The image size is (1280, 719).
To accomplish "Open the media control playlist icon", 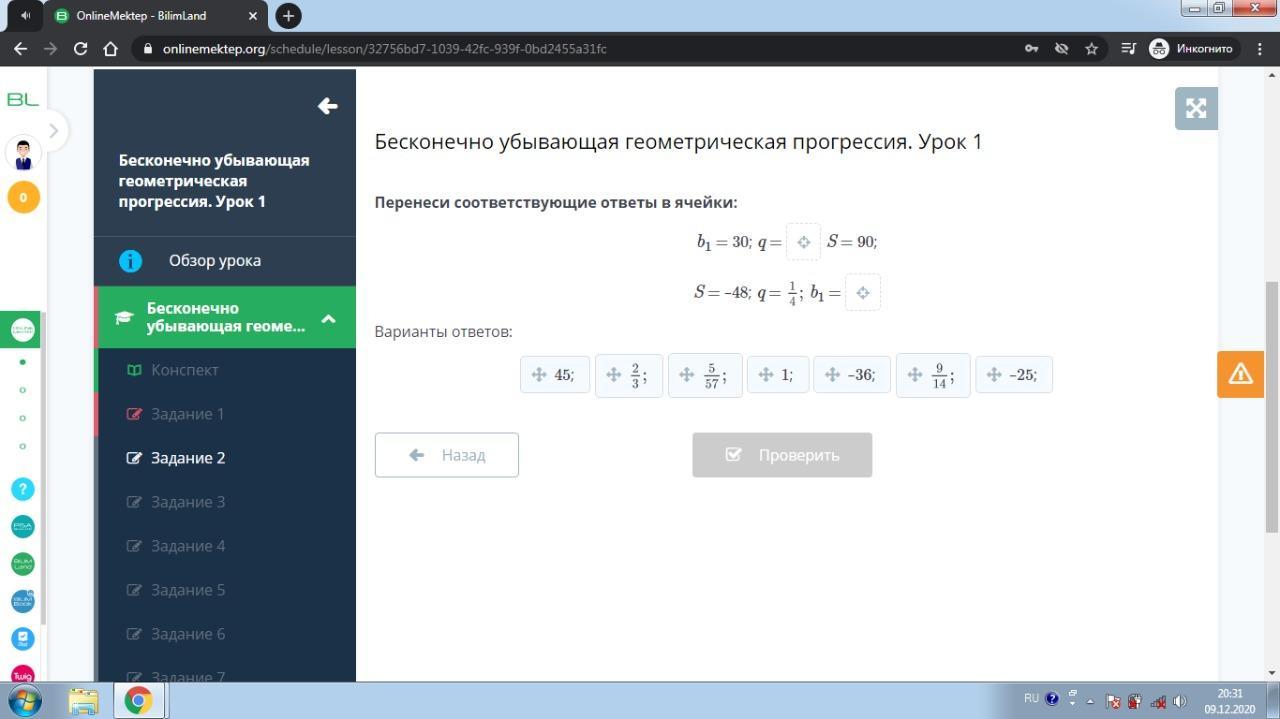I will [x=1128, y=48].
